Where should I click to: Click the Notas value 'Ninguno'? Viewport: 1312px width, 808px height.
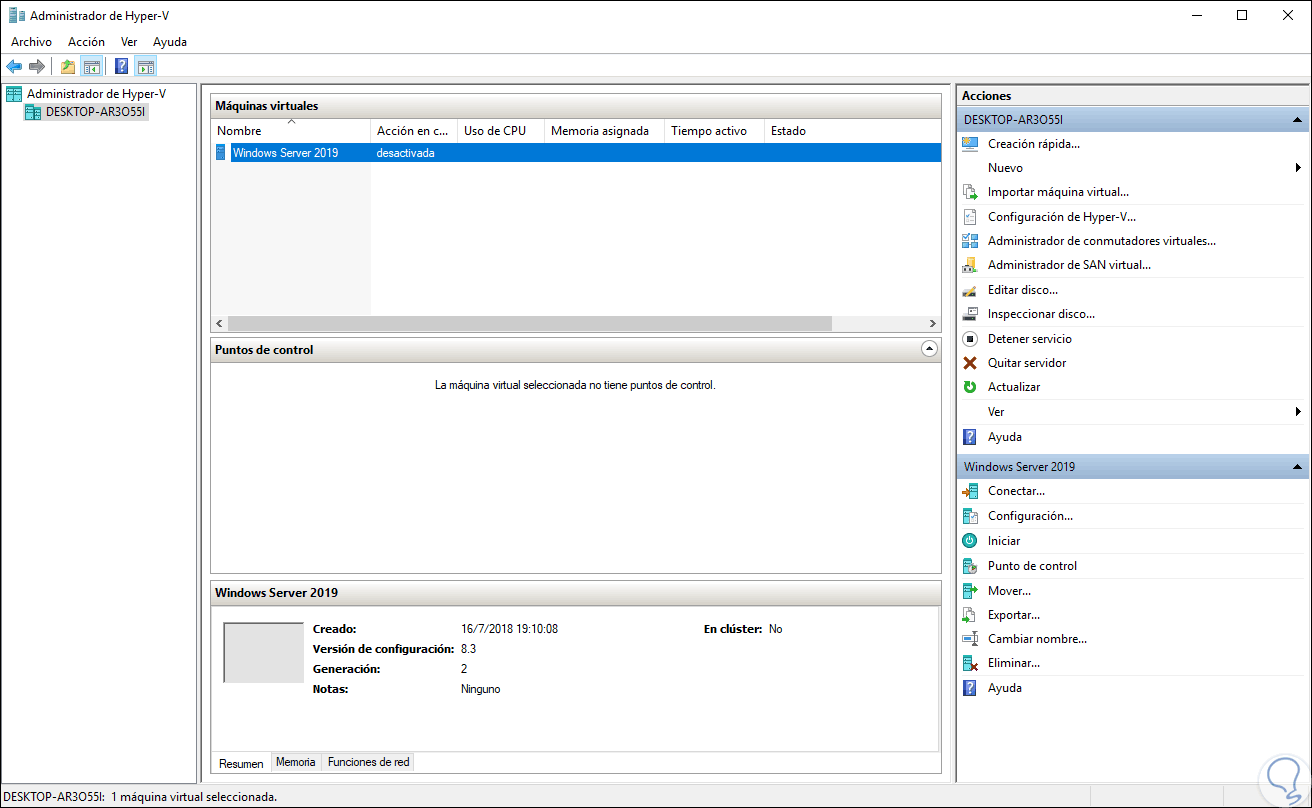coord(481,689)
